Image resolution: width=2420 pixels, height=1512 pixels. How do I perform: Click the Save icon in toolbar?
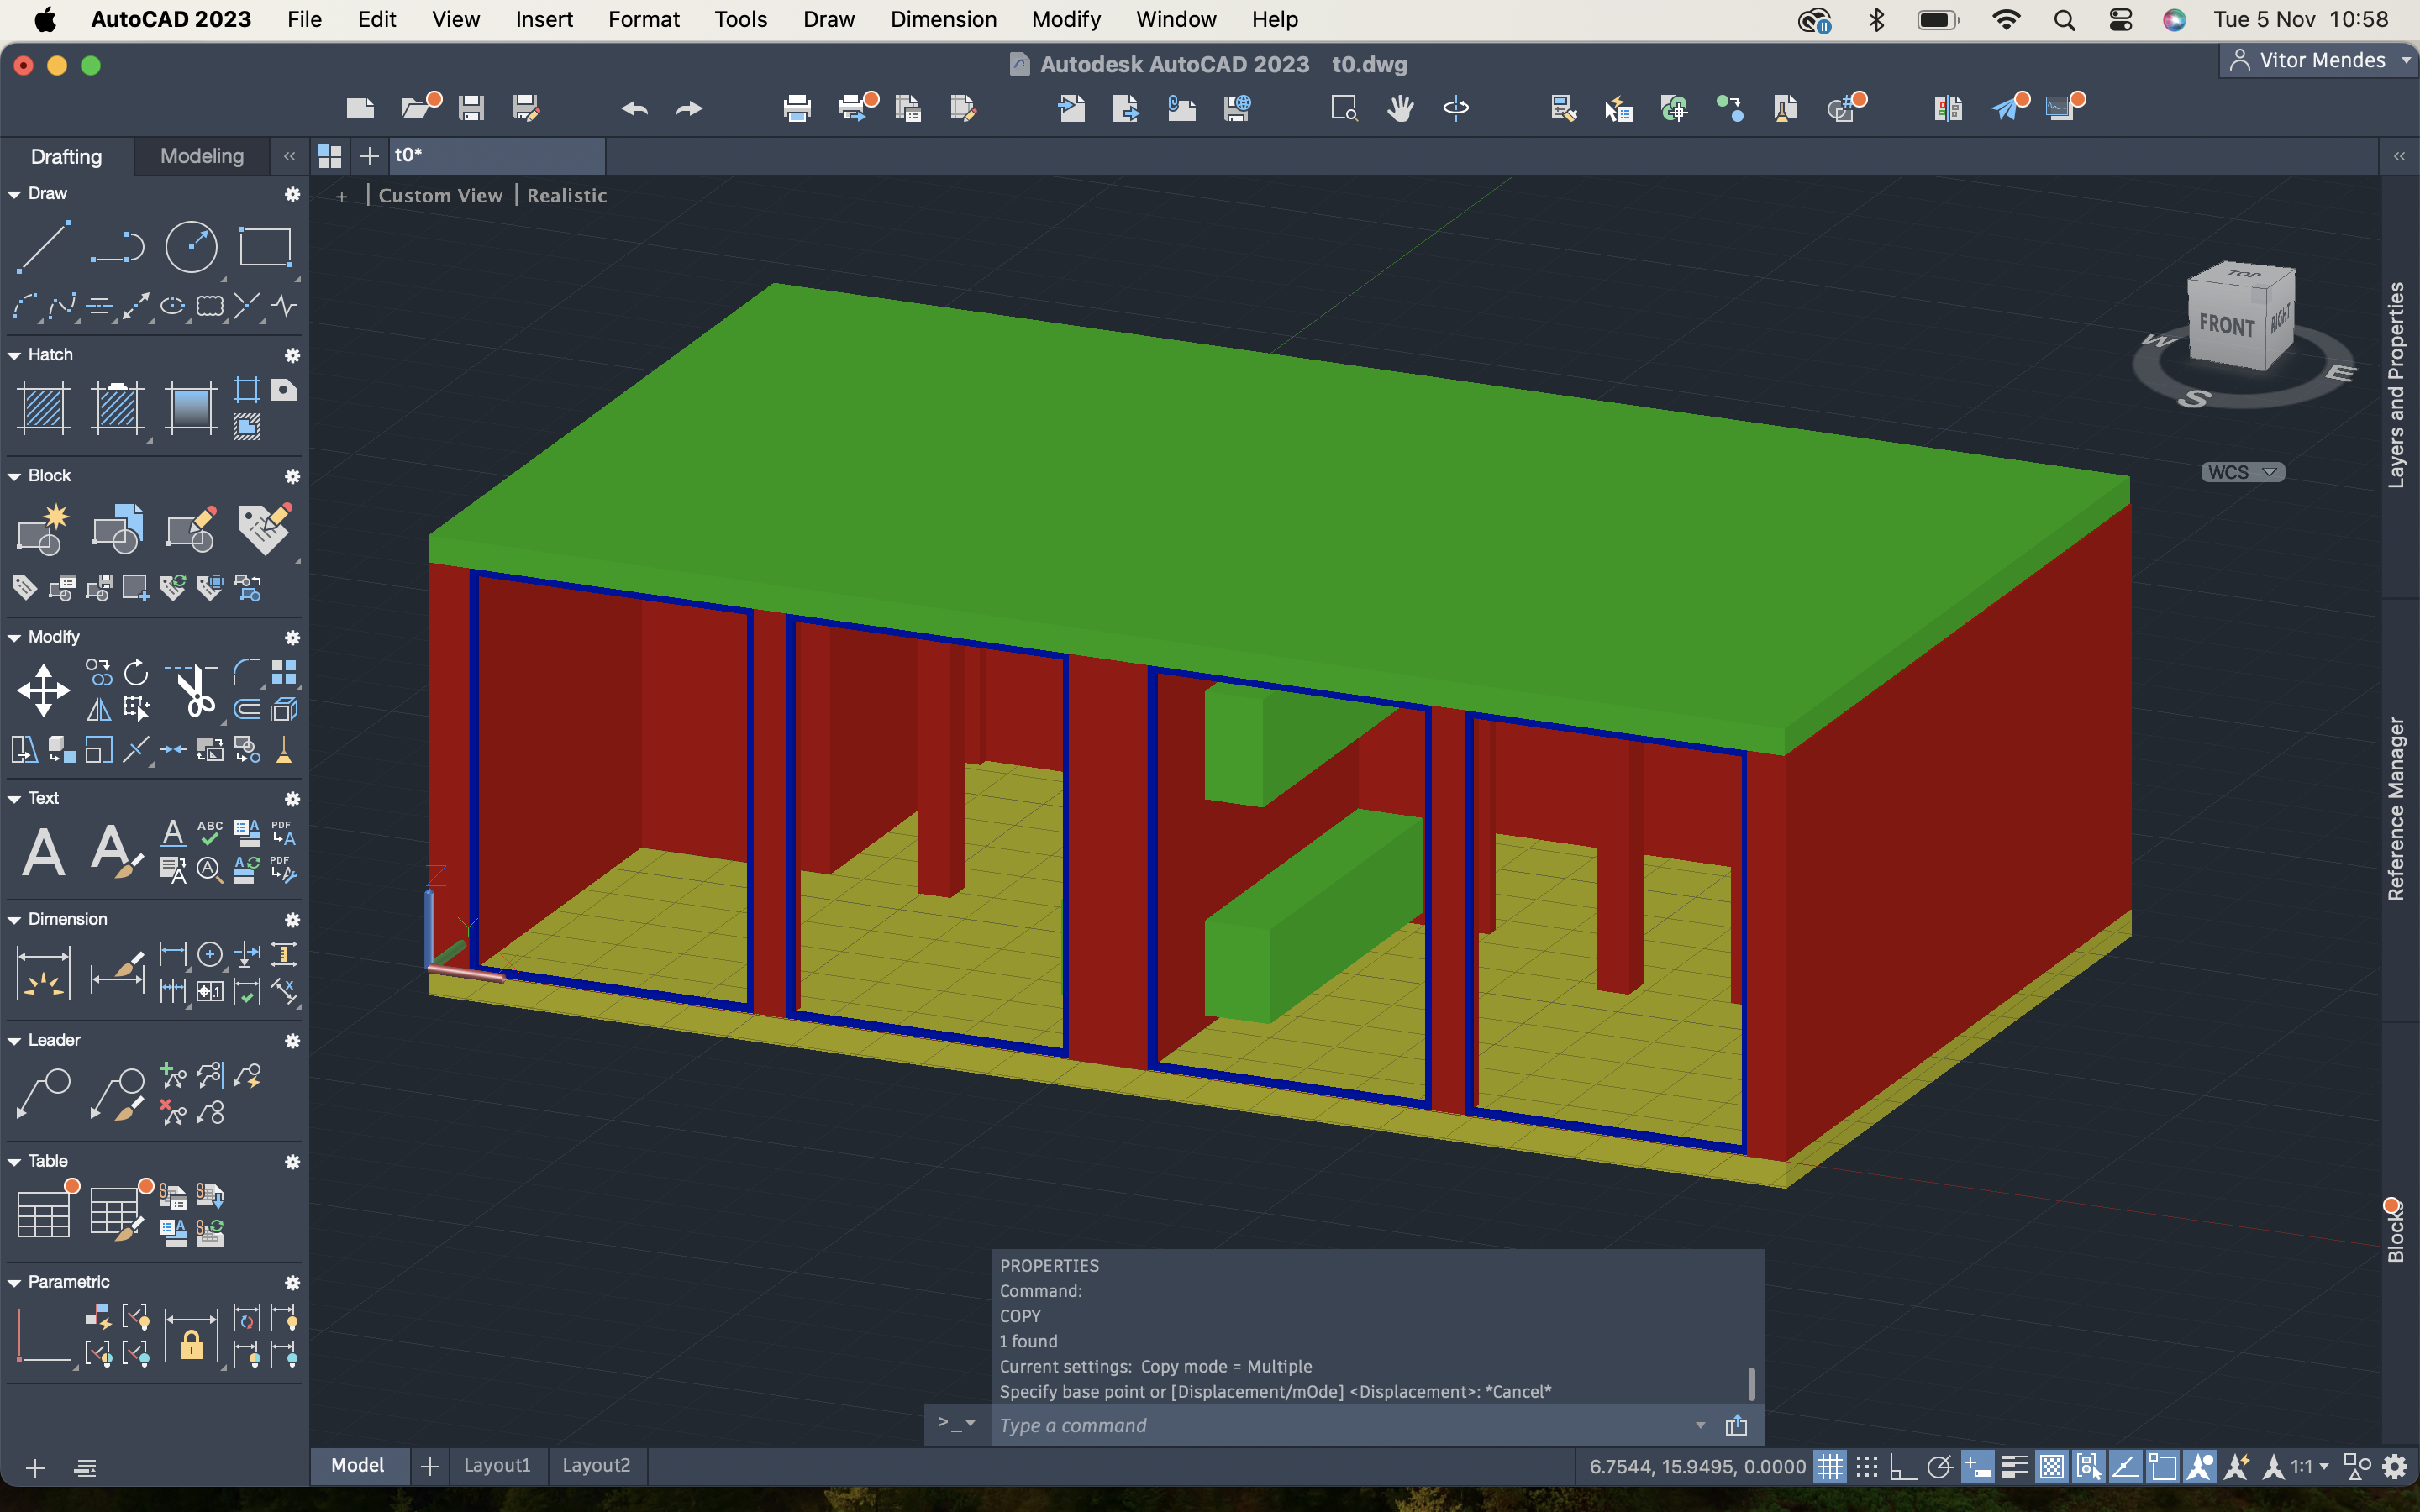coord(471,108)
